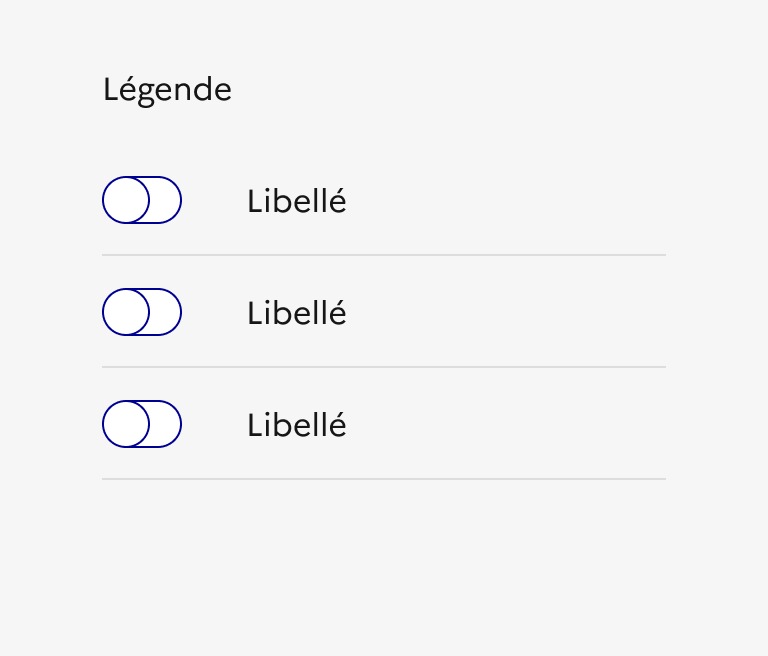Screen dimensions: 768x656
Task: Select the Légende heading text
Action: pos(167,91)
